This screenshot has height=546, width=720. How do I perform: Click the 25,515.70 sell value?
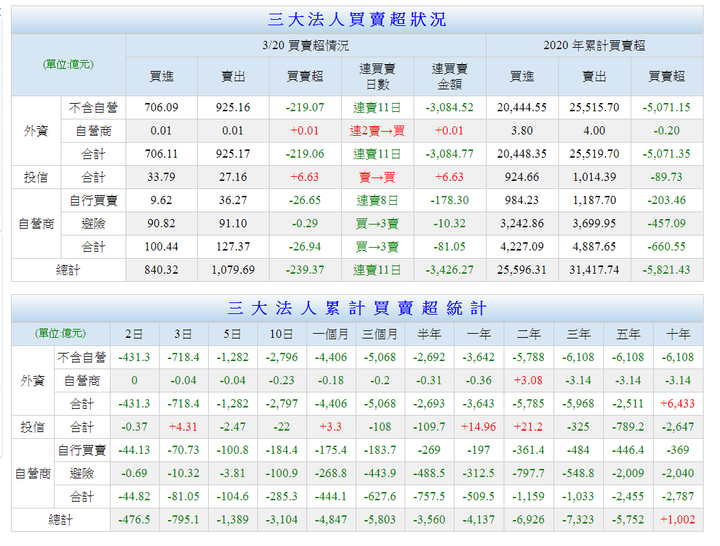click(x=594, y=107)
